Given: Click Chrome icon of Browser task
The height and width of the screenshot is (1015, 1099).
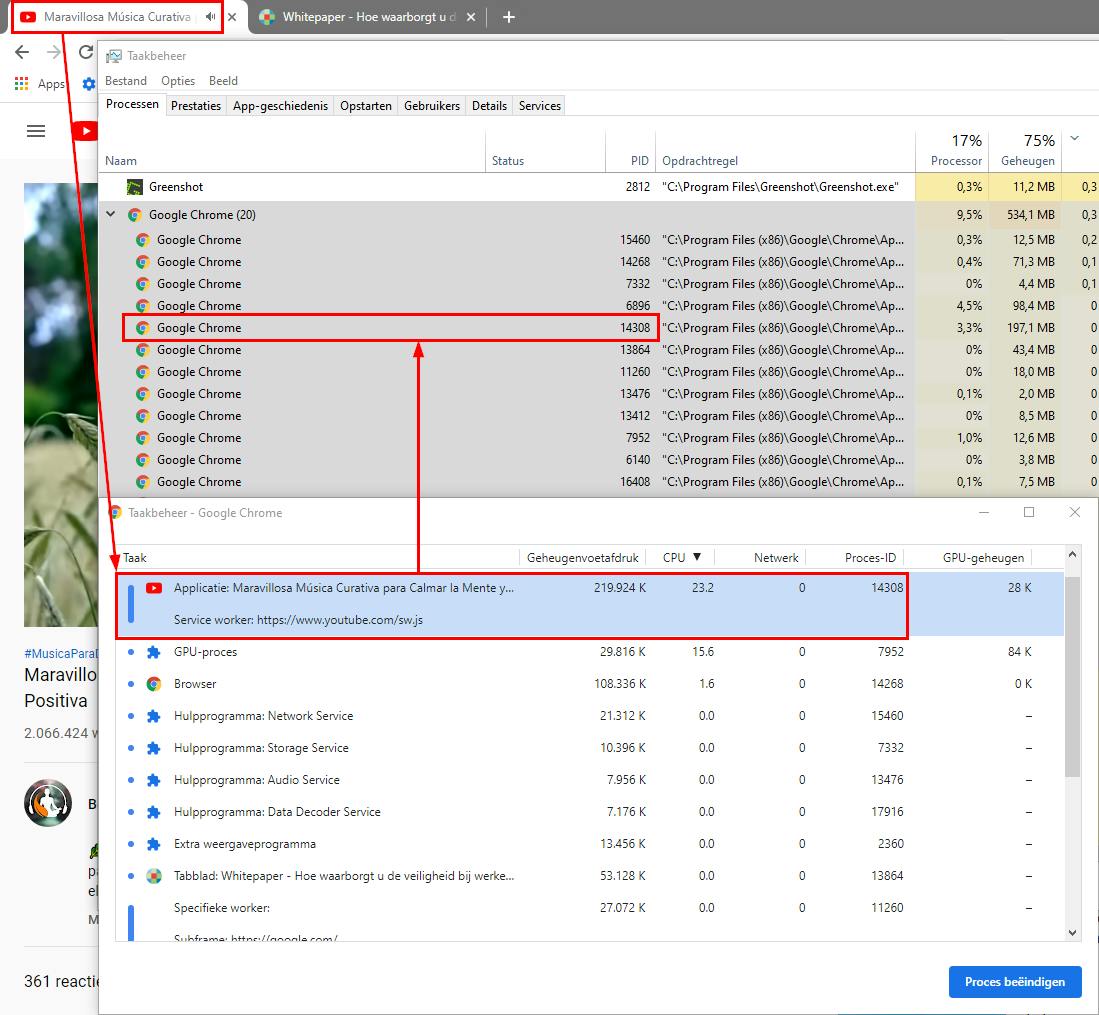Looking at the screenshot, I should coord(154,684).
